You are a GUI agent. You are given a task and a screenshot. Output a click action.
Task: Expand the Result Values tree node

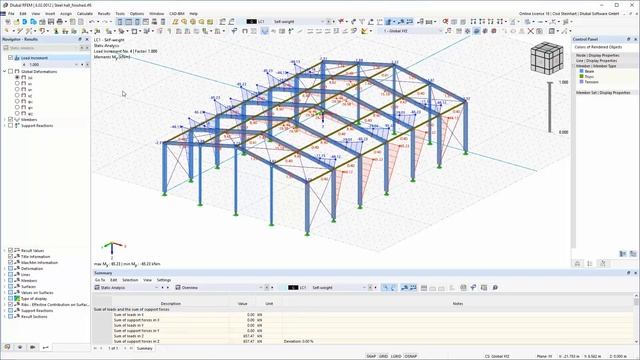tap(5, 251)
